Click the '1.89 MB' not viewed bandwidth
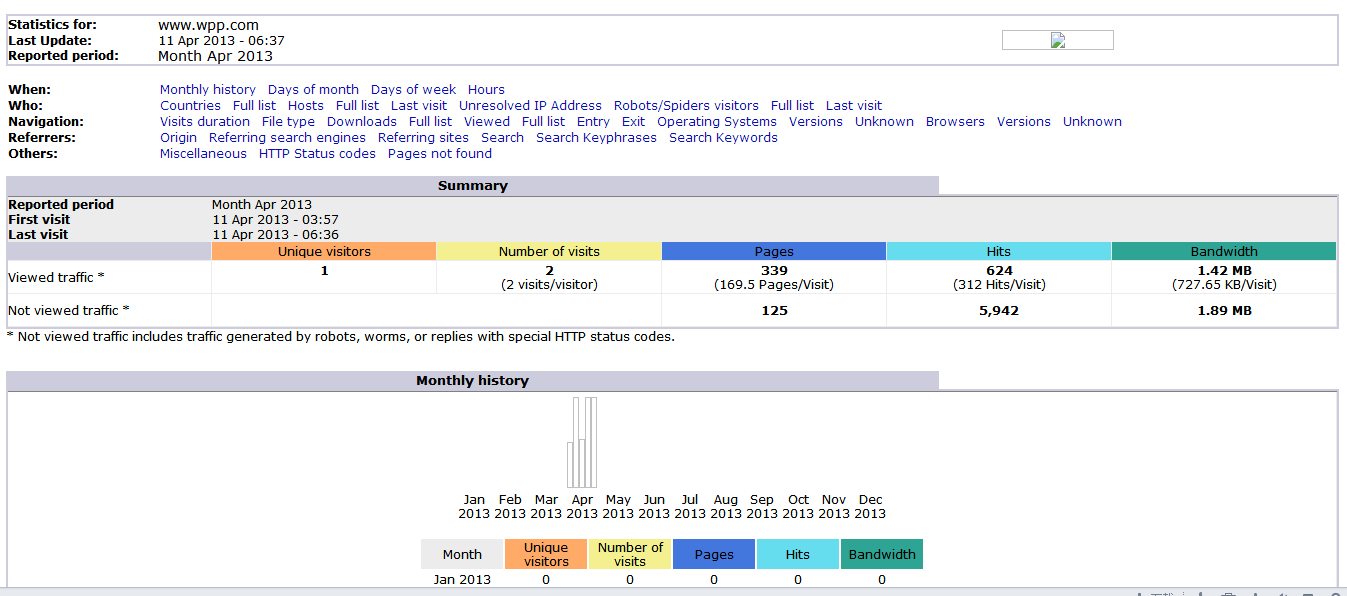 tap(1224, 310)
